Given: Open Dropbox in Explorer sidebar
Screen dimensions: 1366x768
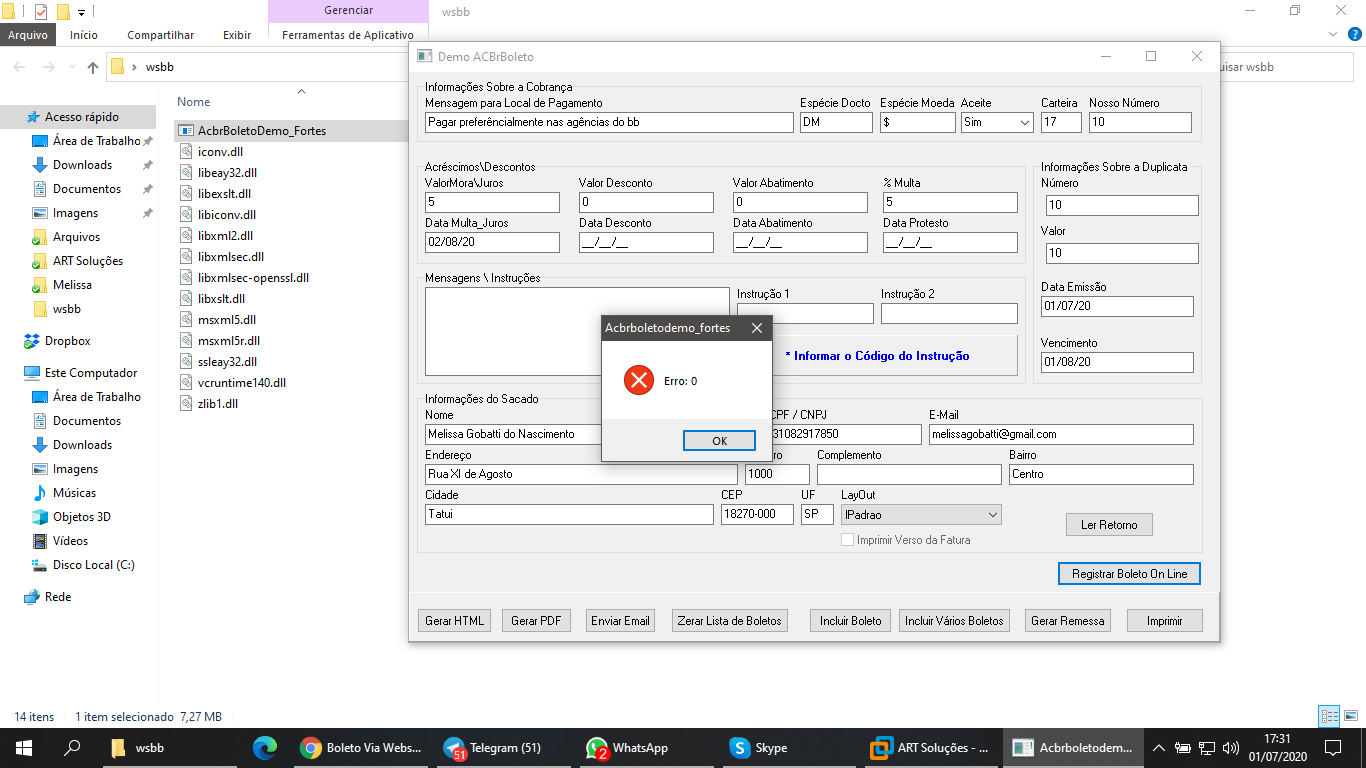Looking at the screenshot, I should pos(67,341).
